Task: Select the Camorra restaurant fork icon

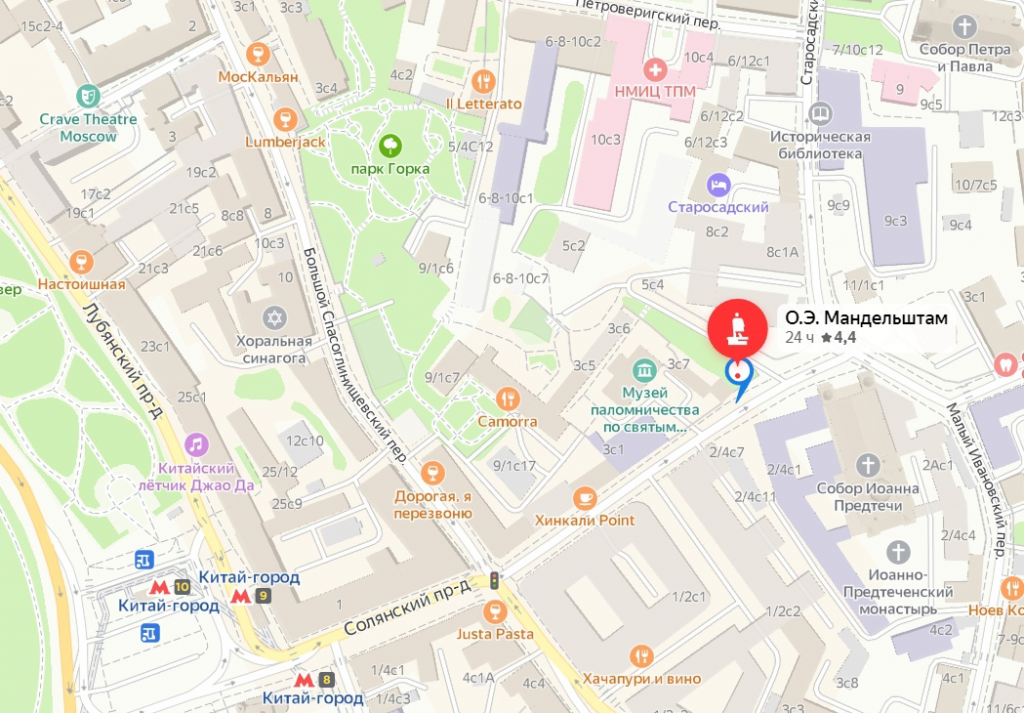Action: click(x=507, y=398)
